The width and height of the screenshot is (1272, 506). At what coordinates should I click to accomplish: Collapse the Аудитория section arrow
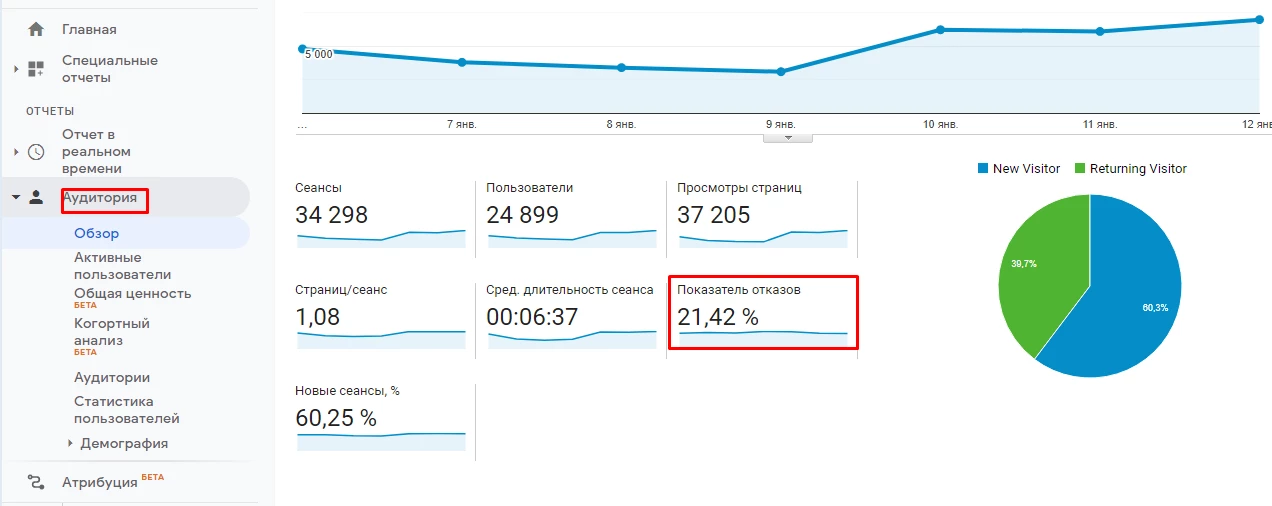coord(16,197)
